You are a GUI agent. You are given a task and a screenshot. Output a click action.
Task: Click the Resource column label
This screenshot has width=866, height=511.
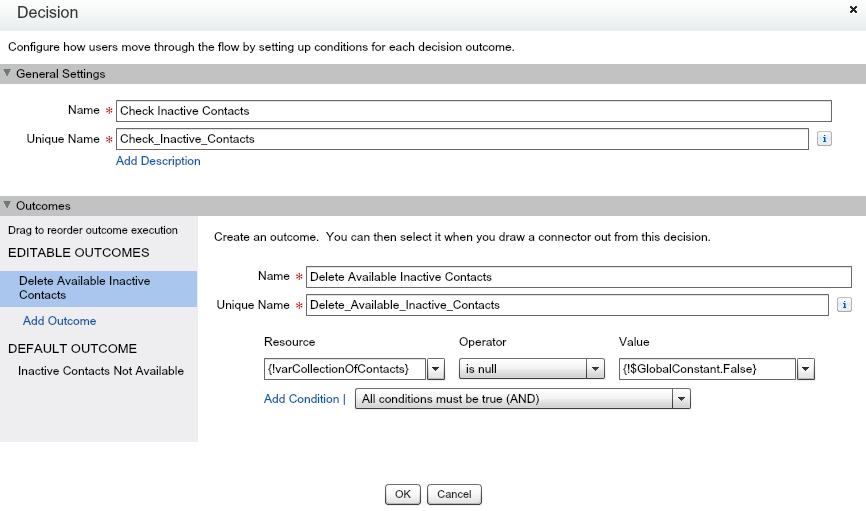coord(289,342)
